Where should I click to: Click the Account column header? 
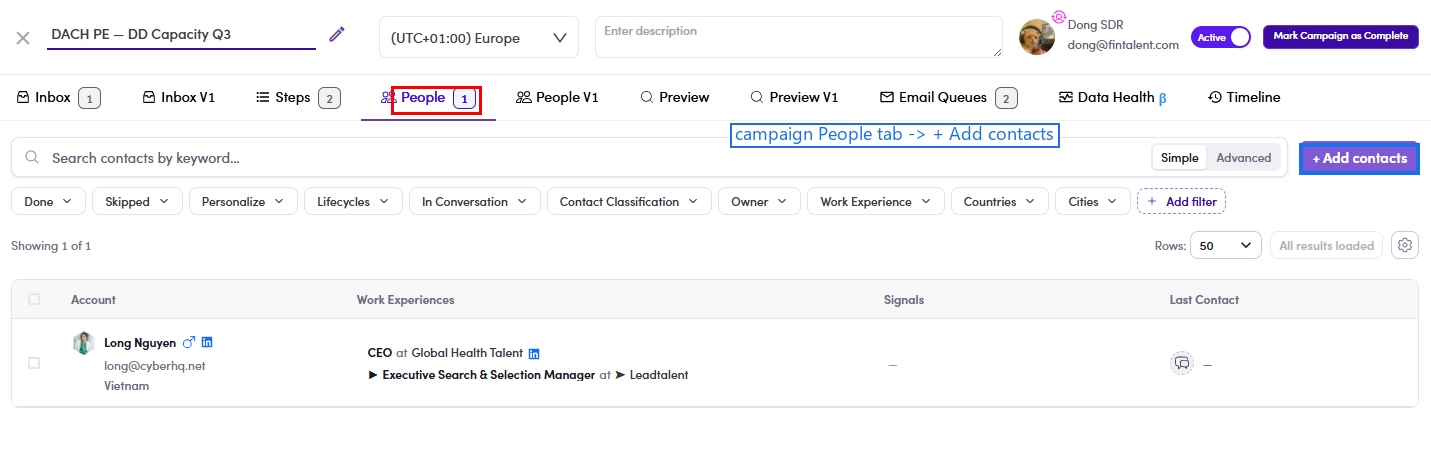[x=93, y=300]
